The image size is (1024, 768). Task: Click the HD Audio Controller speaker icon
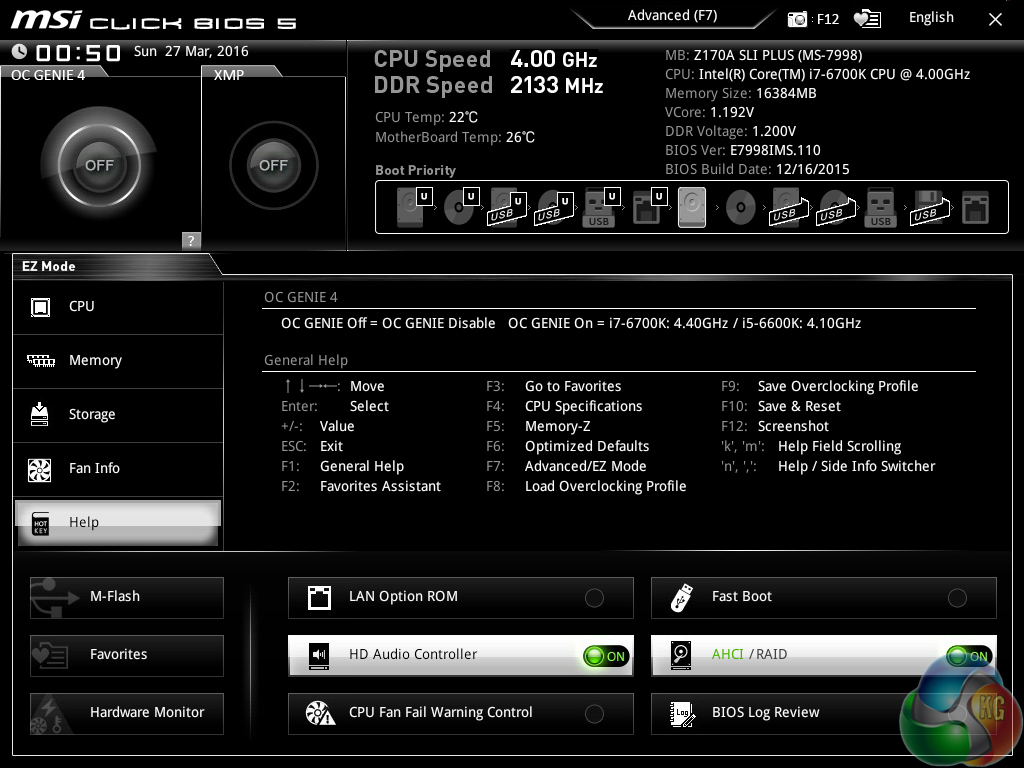point(319,655)
